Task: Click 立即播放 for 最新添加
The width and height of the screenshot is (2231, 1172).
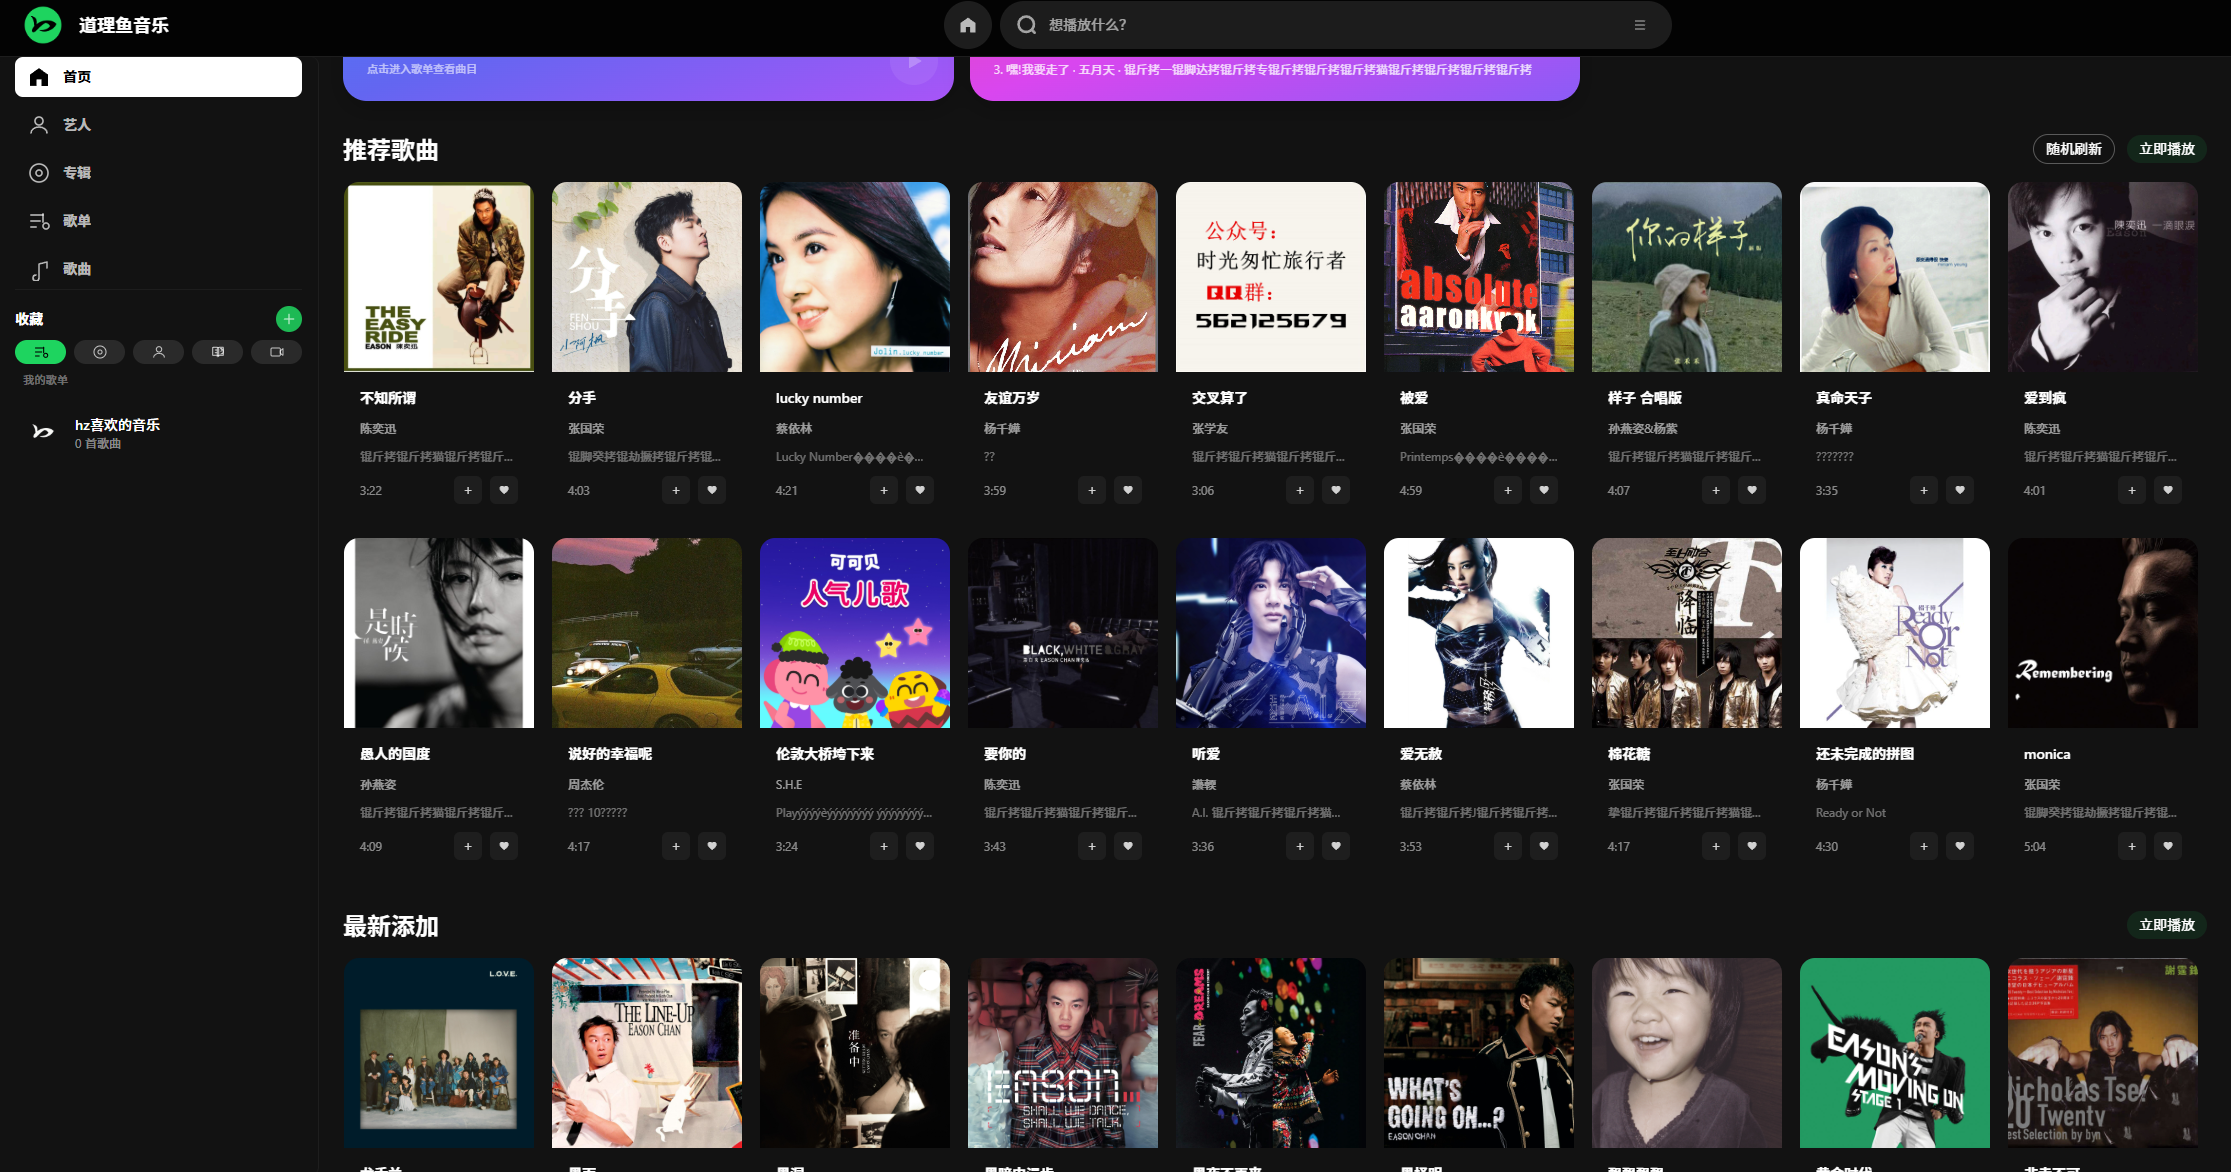Action: click(x=2166, y=925)
